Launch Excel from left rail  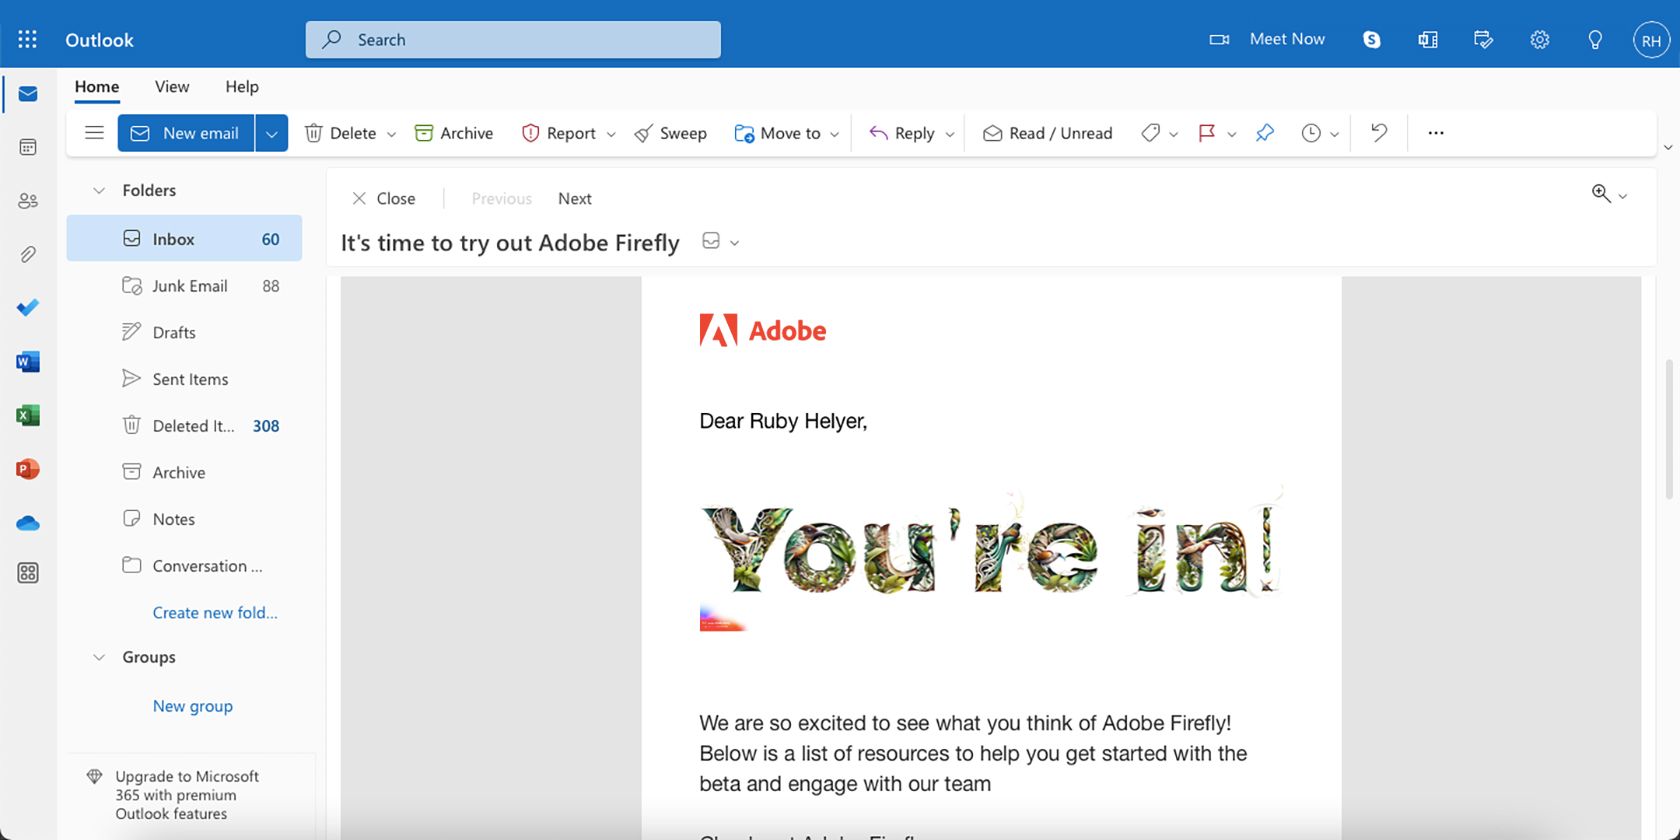(x=28, y=415)
